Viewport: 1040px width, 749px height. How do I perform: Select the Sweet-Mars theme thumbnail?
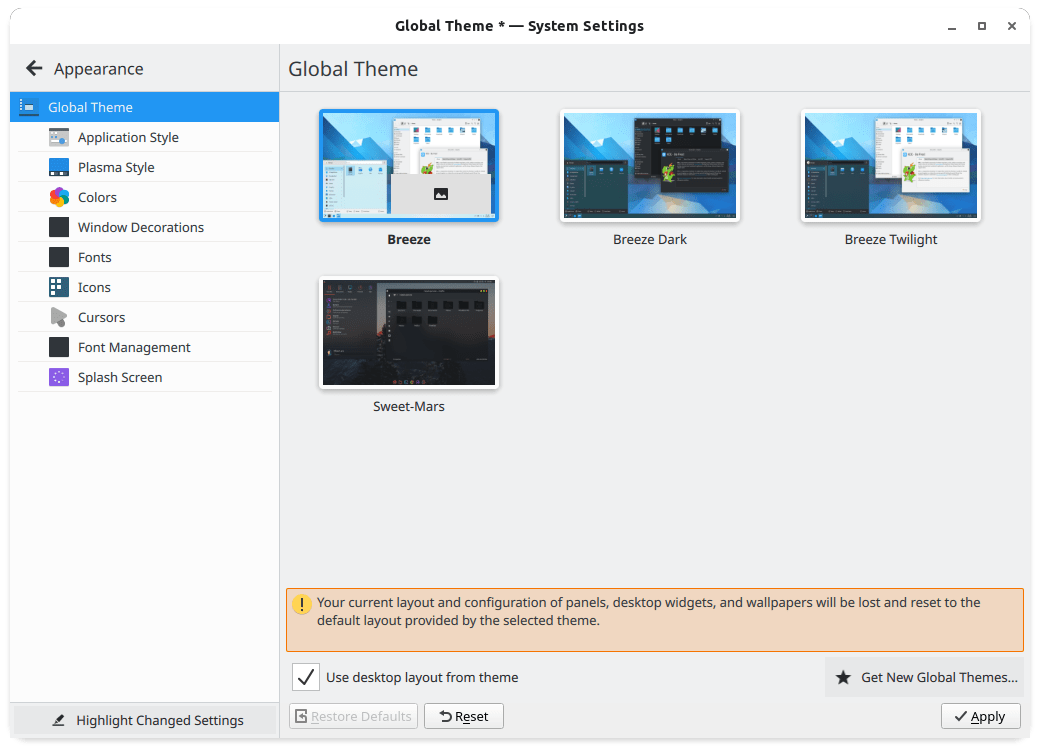[x=408, y=332]
